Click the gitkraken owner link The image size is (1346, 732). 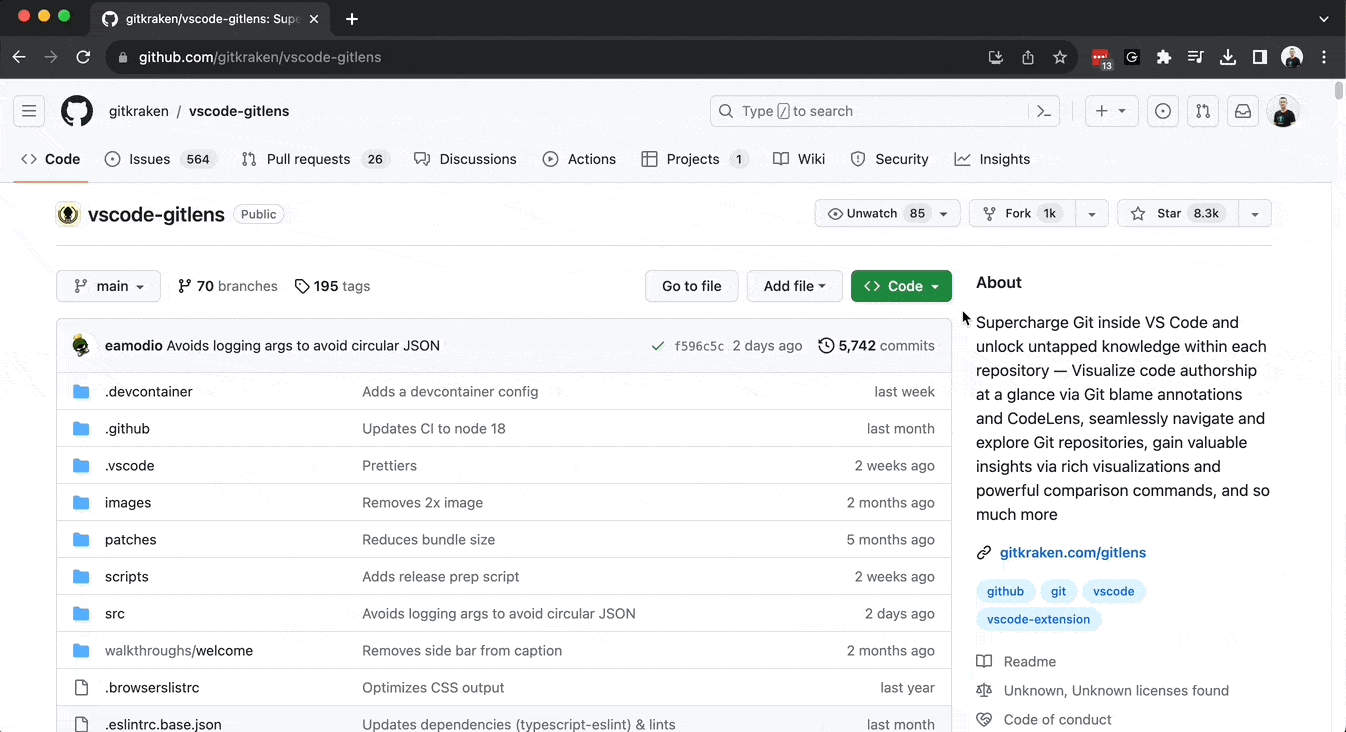139,111
